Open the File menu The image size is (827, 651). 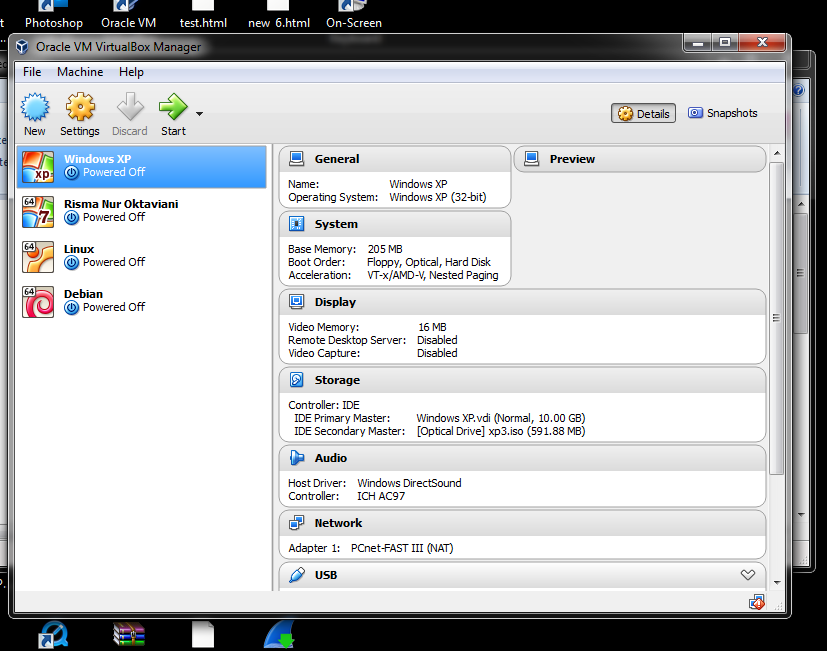click(31, 71)
